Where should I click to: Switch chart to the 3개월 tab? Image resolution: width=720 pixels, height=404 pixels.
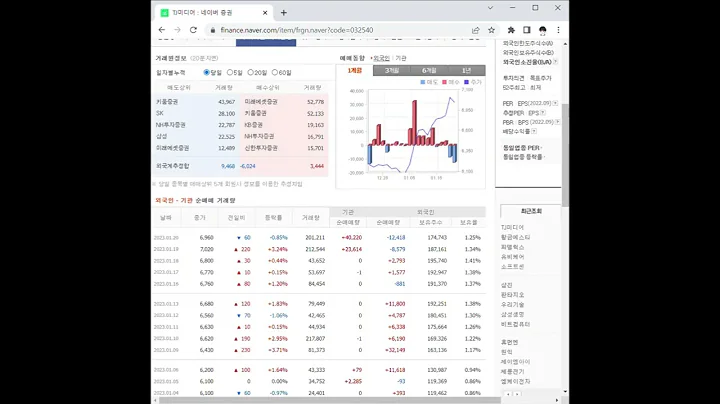point(392,70)
